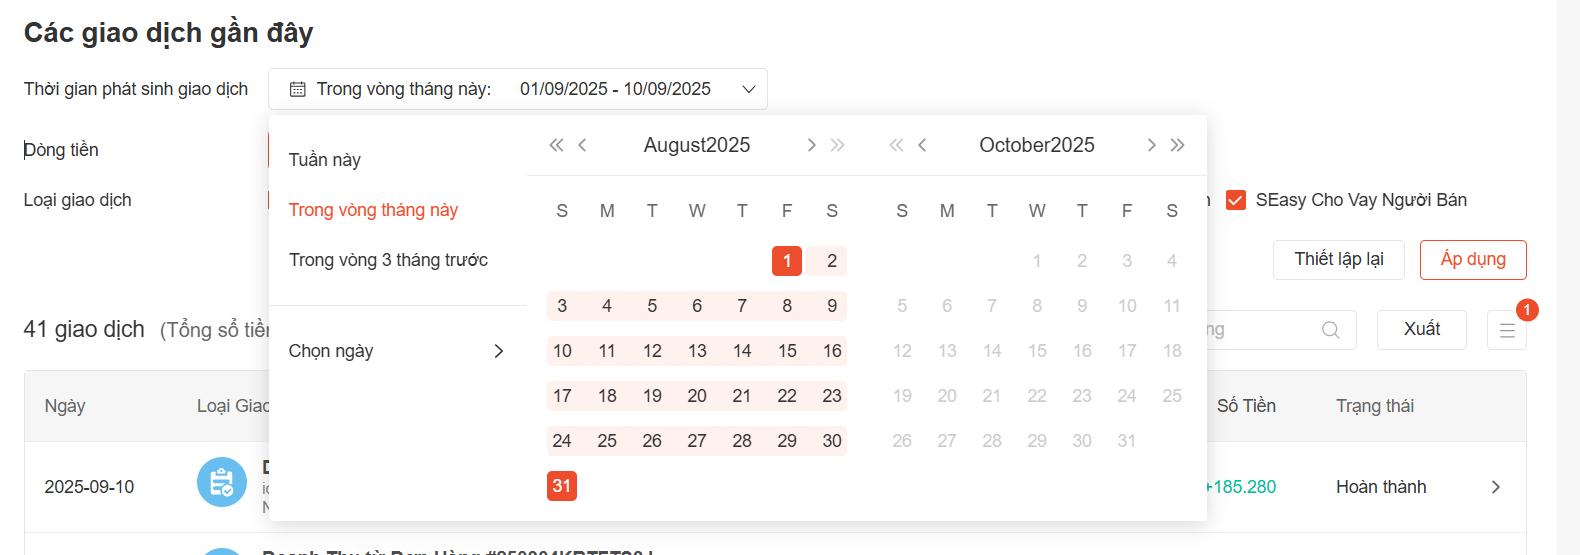Jump October calendar forward one year
The width and height of the screenshot is (1580, 555).
coord(1178,145)
